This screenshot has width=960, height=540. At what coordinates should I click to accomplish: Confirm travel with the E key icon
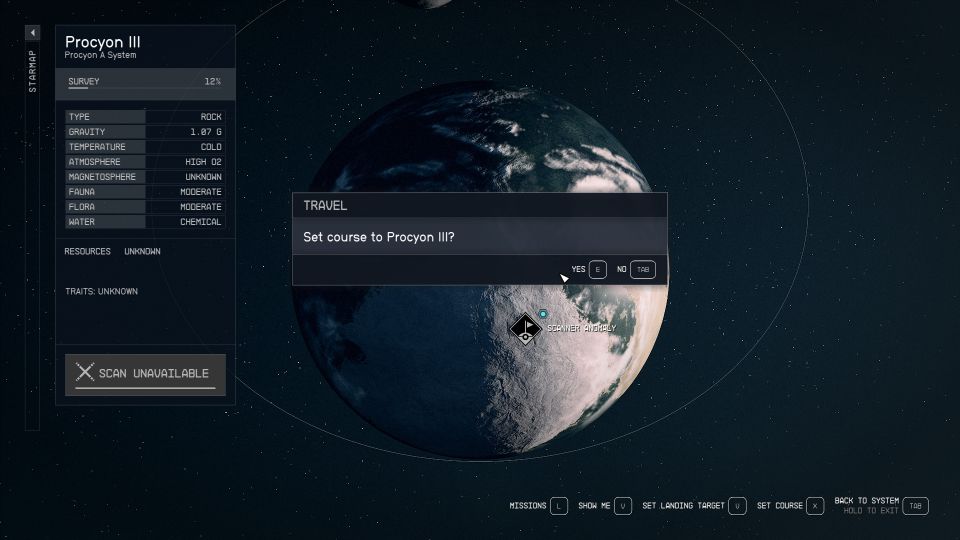598,269
